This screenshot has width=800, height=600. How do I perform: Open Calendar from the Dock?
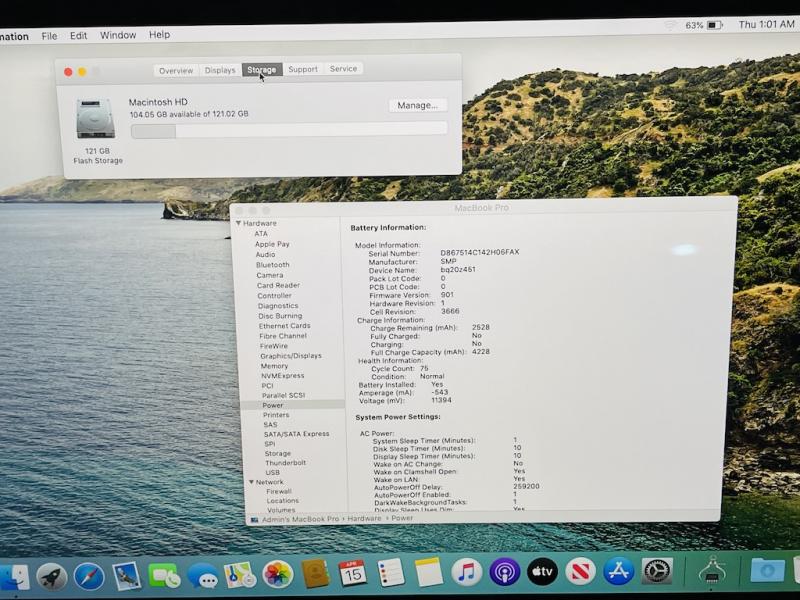(353, 573)
